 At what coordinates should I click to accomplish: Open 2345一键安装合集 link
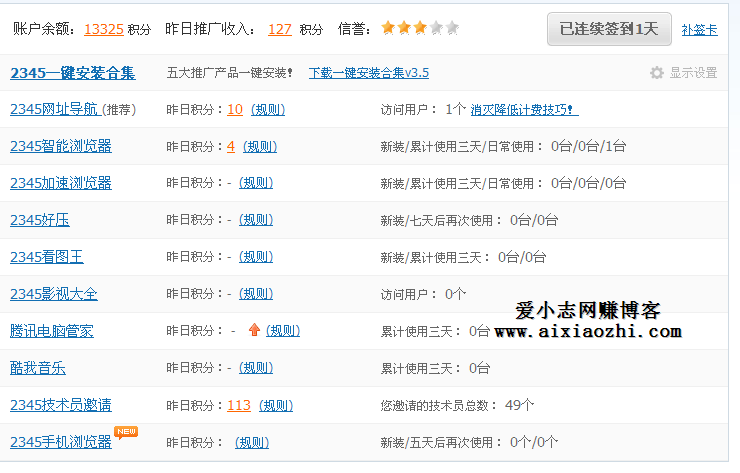click(x=73, y=73)
